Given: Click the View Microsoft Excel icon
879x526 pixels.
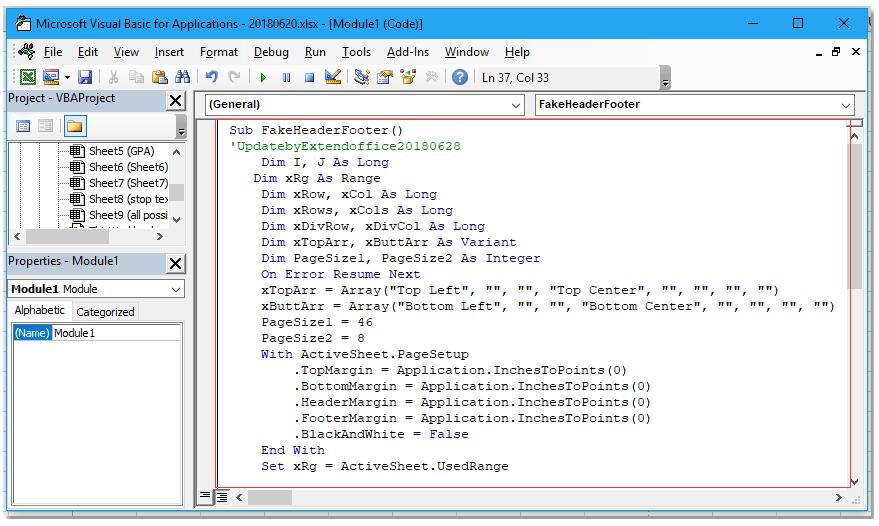Looking at the screenshot, I should (28, 77).
